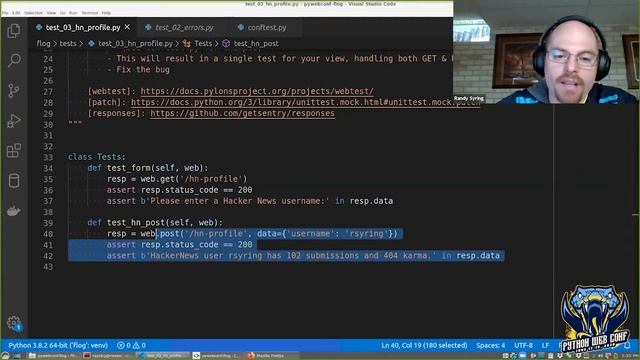Viewport: 640px width, 360px height.
Task: Open the Run menu
Action: pos(73,13)
